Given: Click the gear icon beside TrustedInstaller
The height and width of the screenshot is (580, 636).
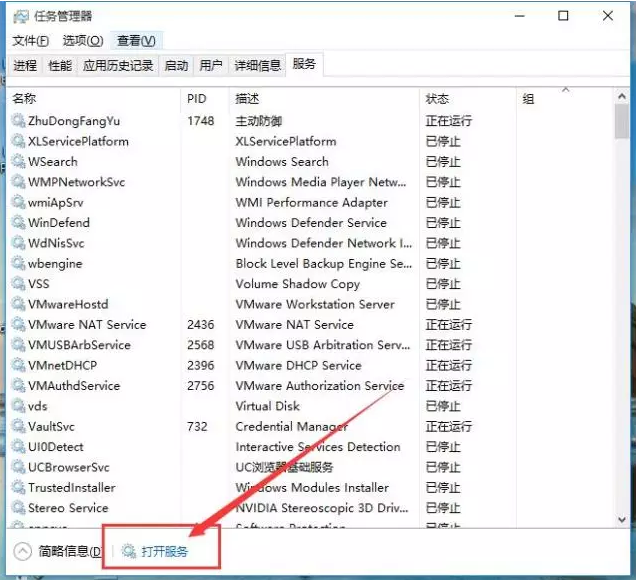Looking at the screenshot, I should pos(18,487).
